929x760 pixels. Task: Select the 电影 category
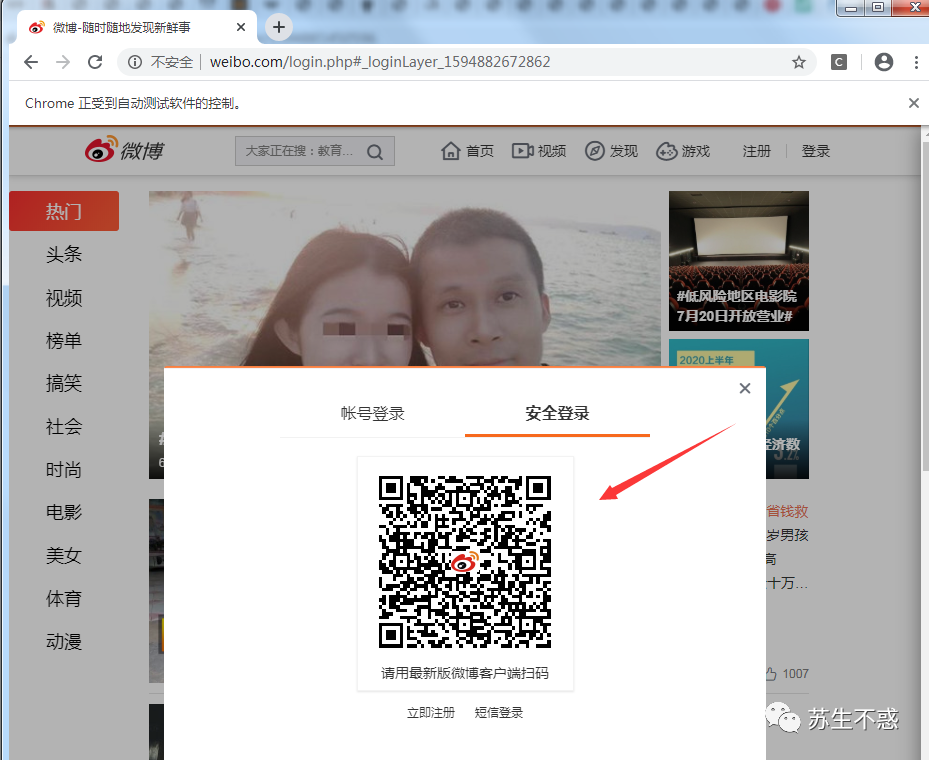point(64,512)
